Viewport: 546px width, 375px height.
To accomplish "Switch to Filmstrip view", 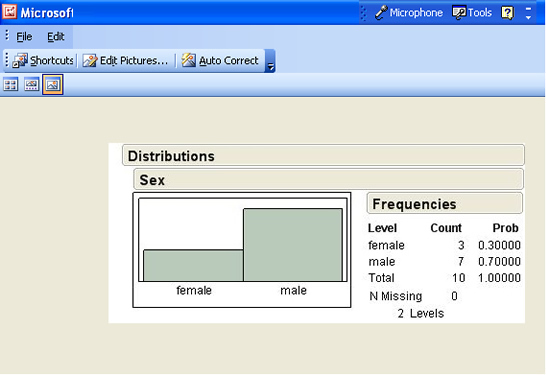I will click(x=32, y=85).
